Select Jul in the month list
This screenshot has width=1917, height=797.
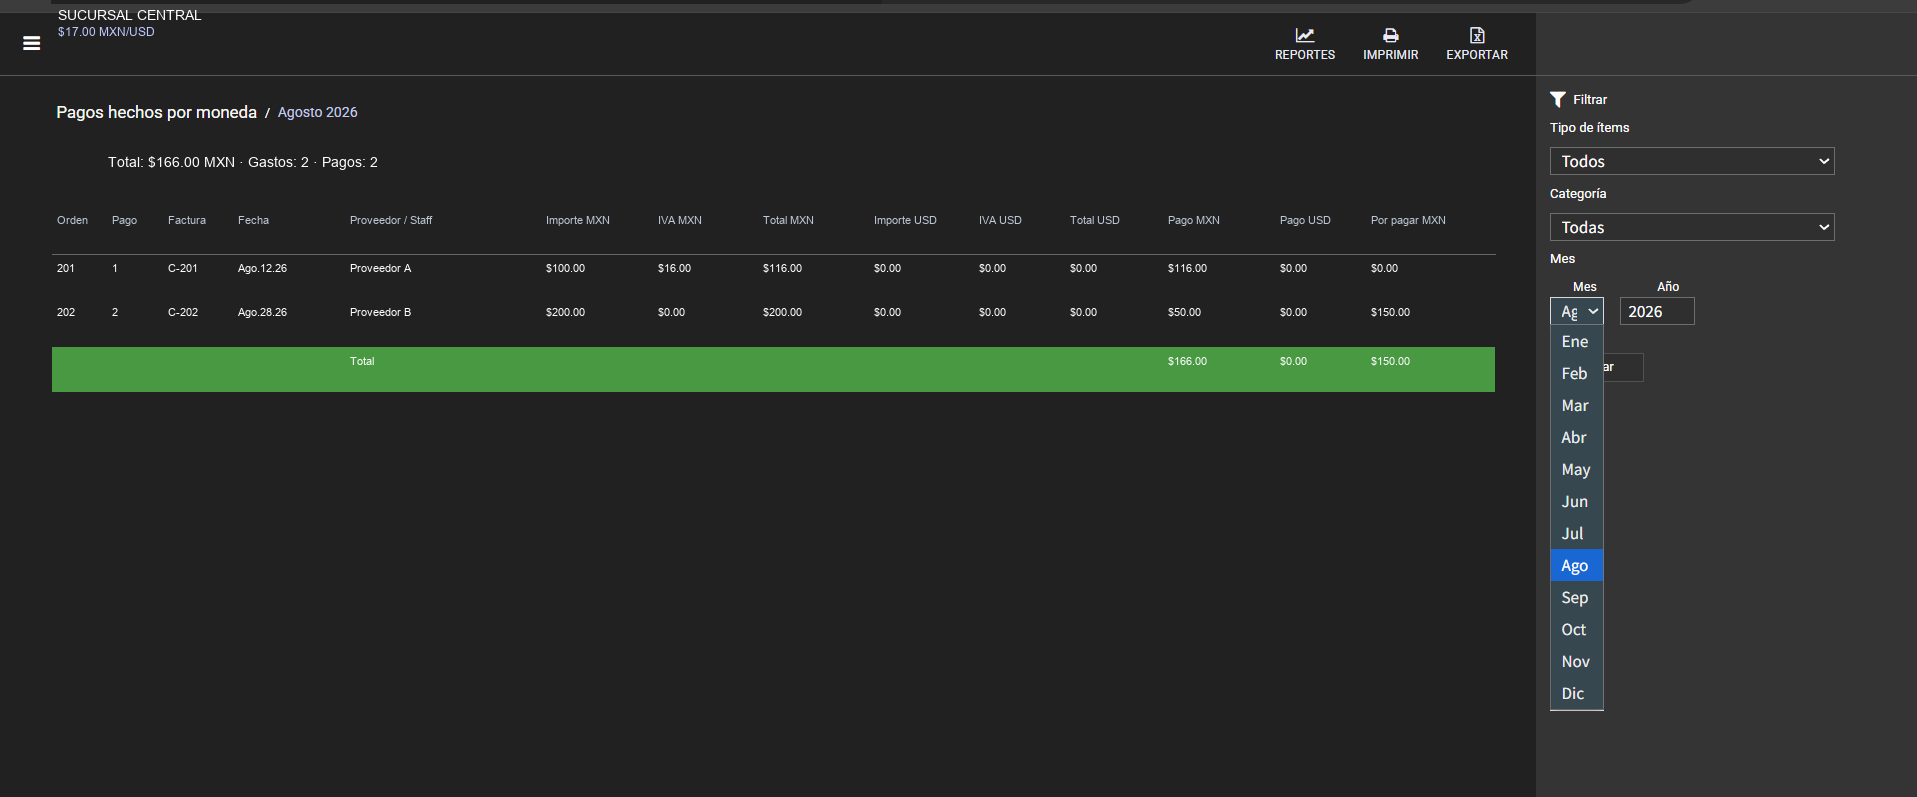[1577, 534]
